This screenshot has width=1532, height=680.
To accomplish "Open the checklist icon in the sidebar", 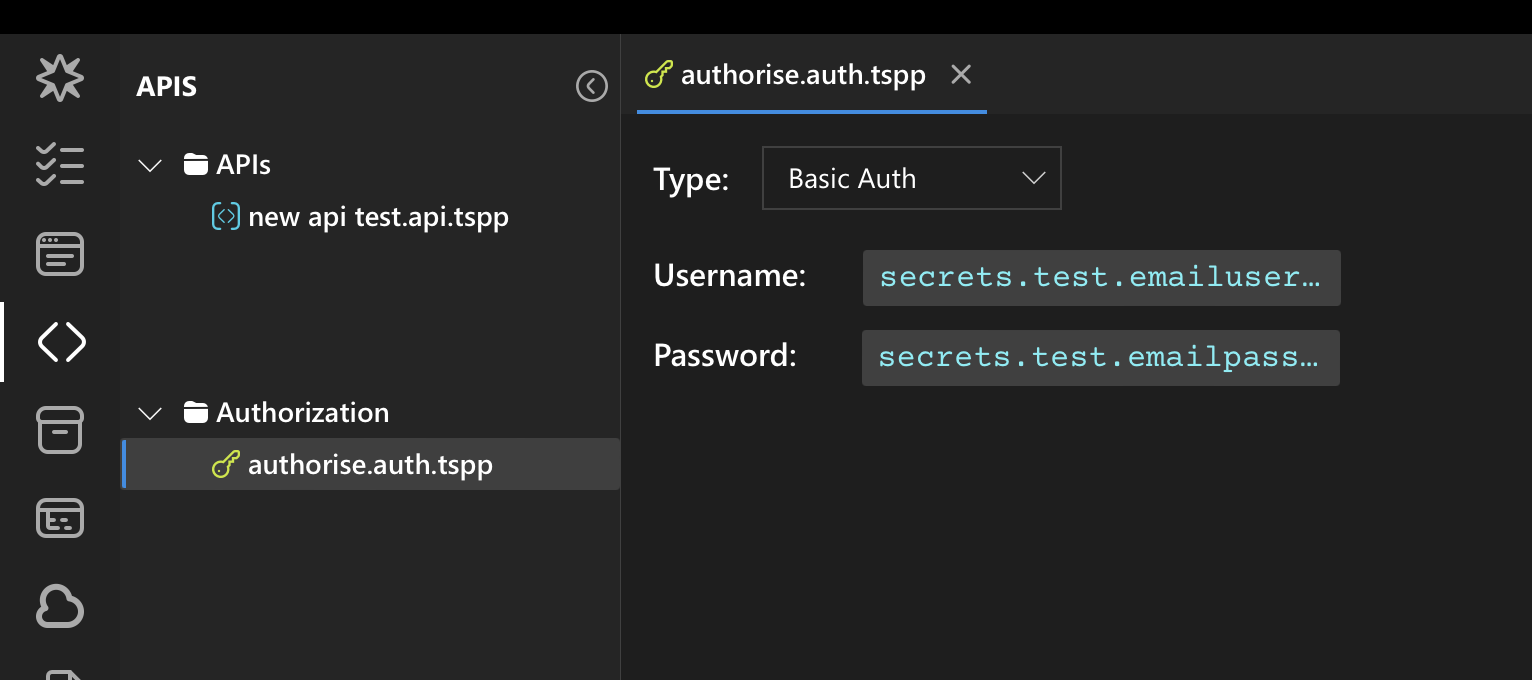I will 60,165.
